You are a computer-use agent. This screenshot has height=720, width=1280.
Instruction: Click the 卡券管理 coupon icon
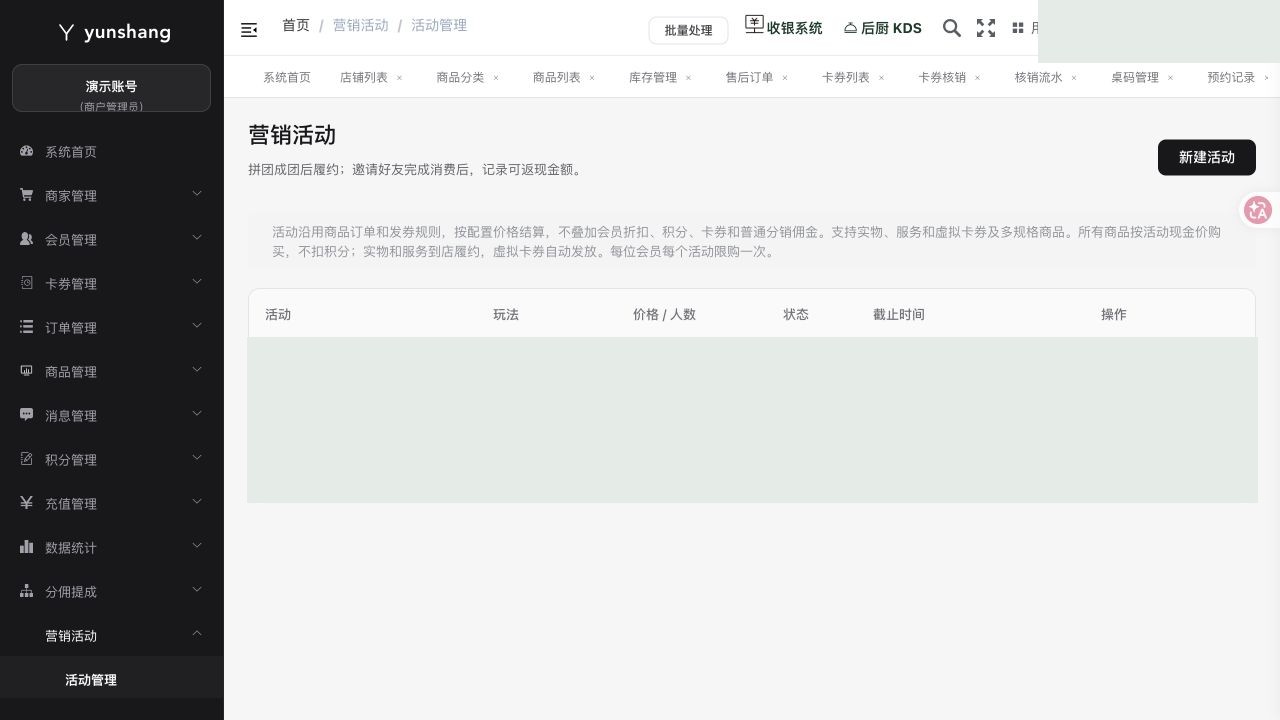[27, 282]
